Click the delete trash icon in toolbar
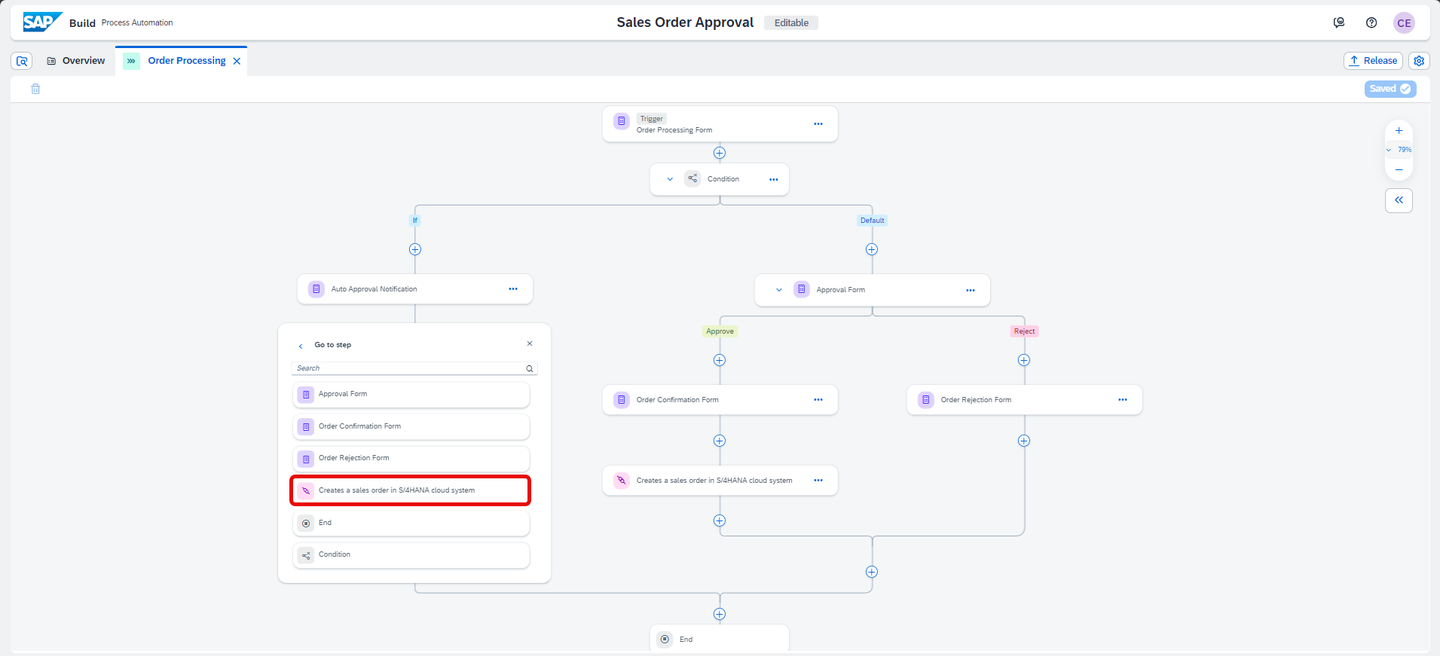Viewport: 1440px width, 656px height. coord(35,89)
